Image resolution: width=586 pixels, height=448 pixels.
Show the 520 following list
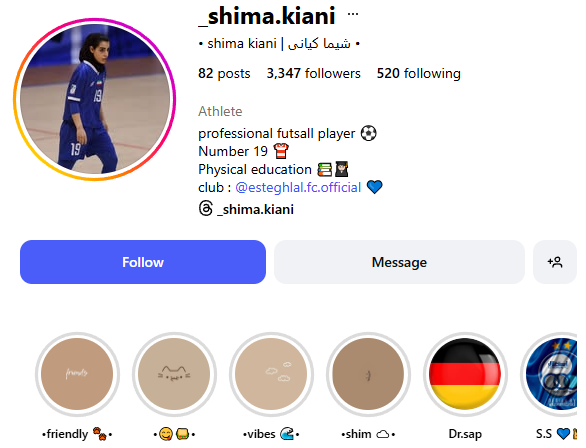pyautogui.click(x=419, y=74)
